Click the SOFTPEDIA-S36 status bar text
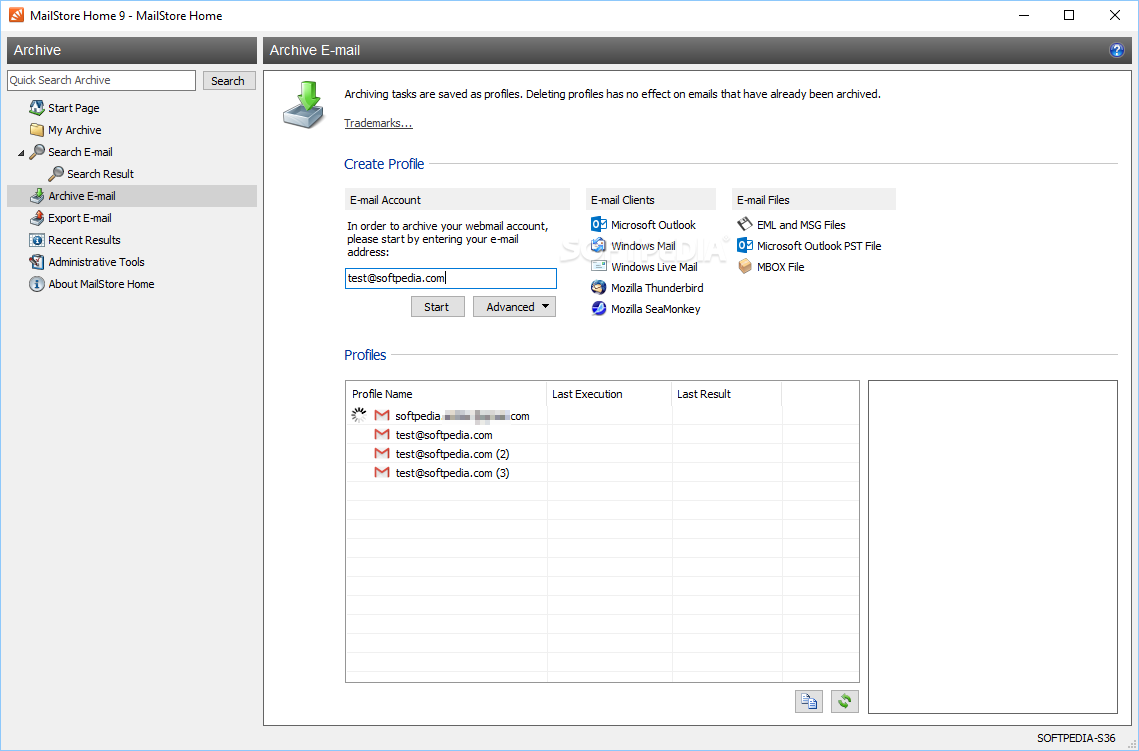1139x751 pixels. pos(1076,738)
